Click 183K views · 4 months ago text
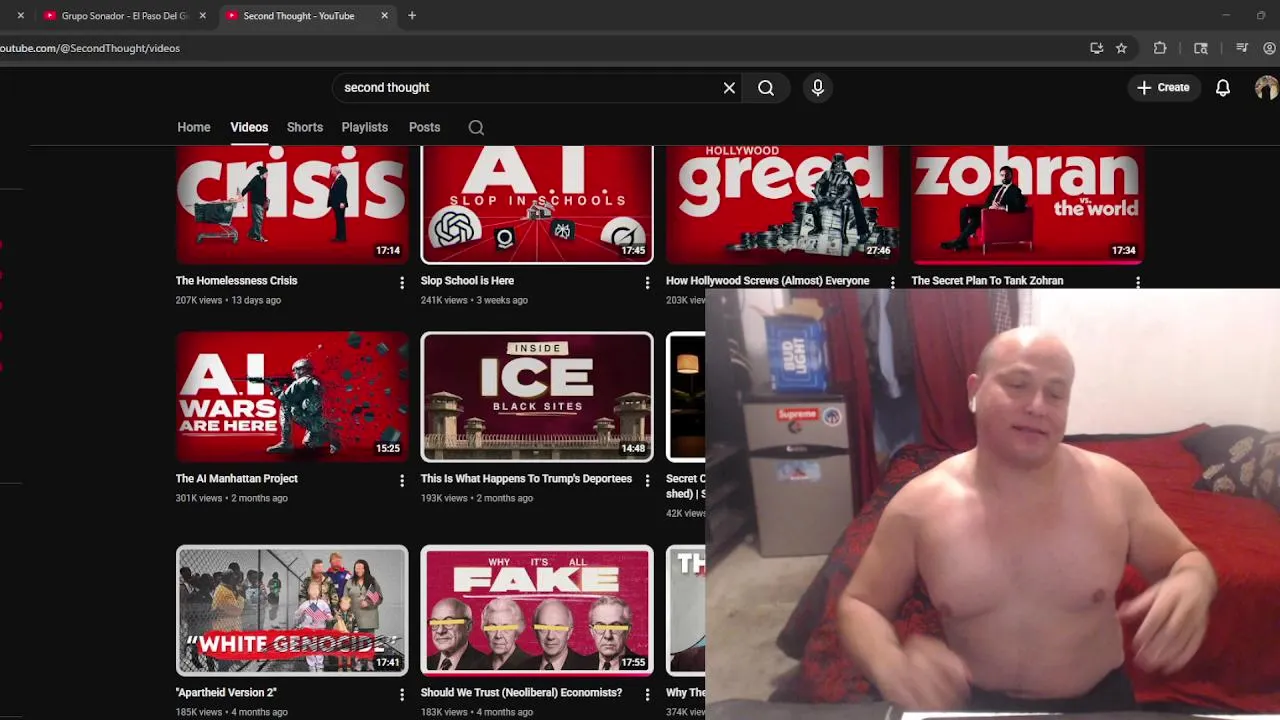1280x720 pixels. [x=476, y=712]
